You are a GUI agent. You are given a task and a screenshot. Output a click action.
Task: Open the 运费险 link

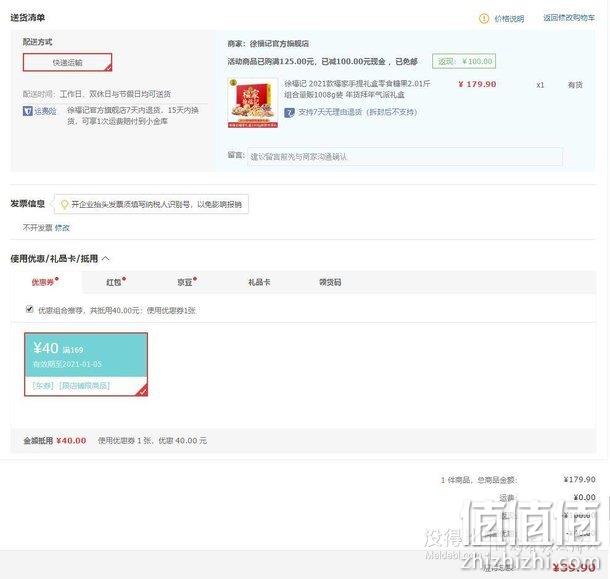coord(46,111)
